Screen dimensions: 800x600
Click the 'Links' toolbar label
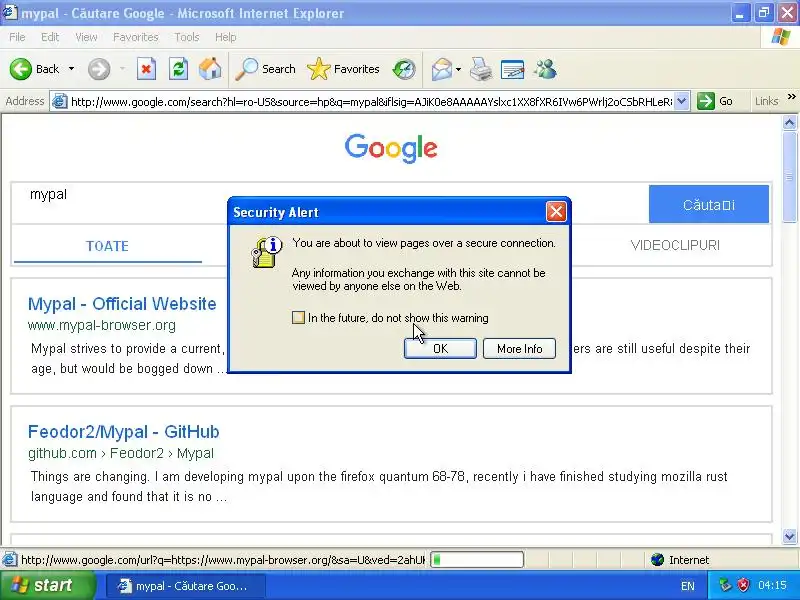(766, 101)
